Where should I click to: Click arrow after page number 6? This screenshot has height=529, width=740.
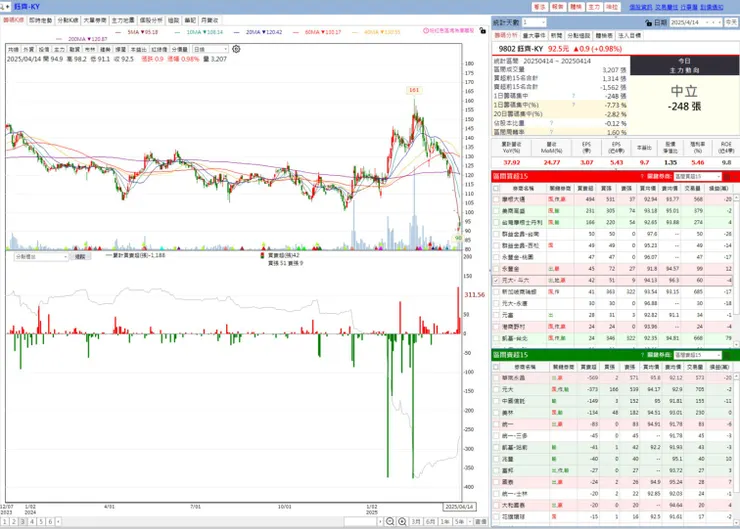58,521
